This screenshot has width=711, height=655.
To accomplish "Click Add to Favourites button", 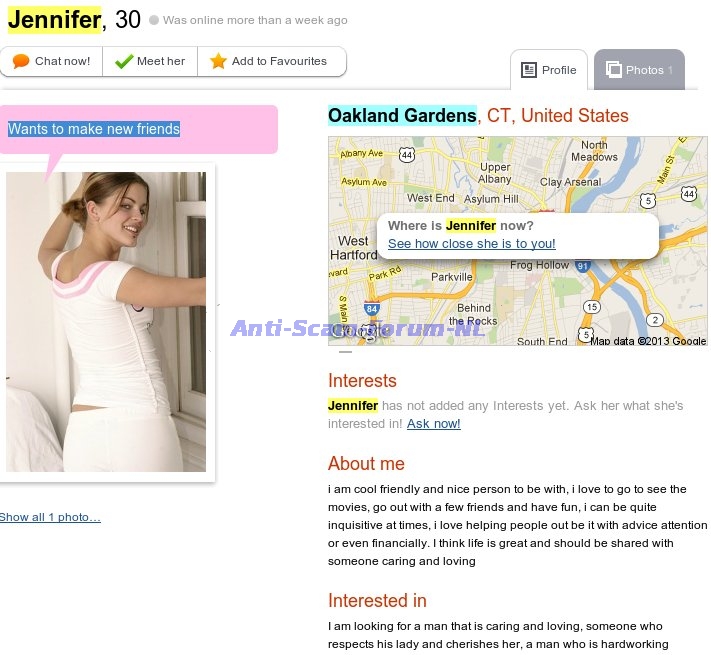I will coord(272,61).
